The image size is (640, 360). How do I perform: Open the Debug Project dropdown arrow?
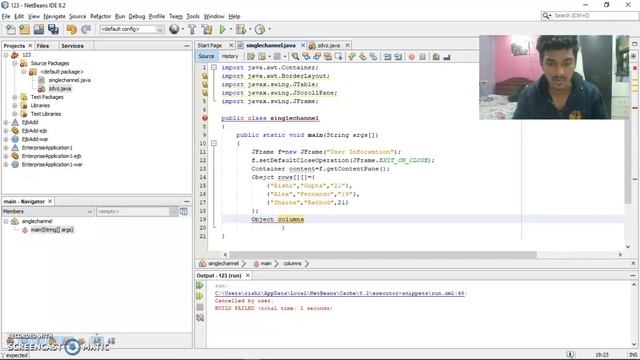point(250,29)
